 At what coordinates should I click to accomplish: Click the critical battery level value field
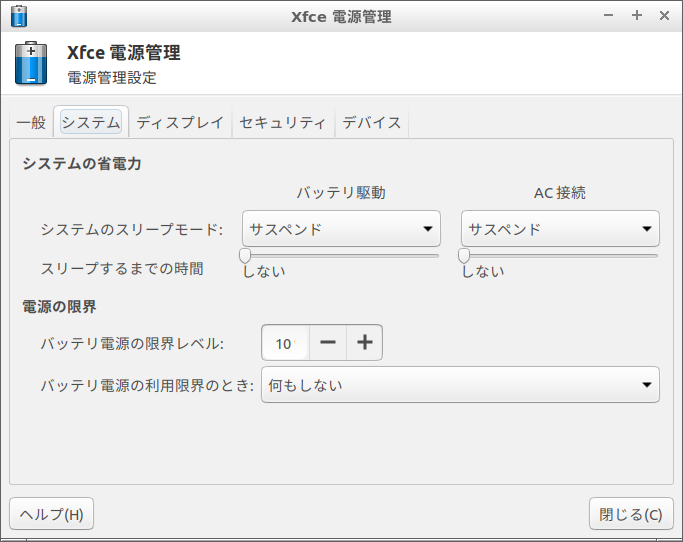(285, 343)
